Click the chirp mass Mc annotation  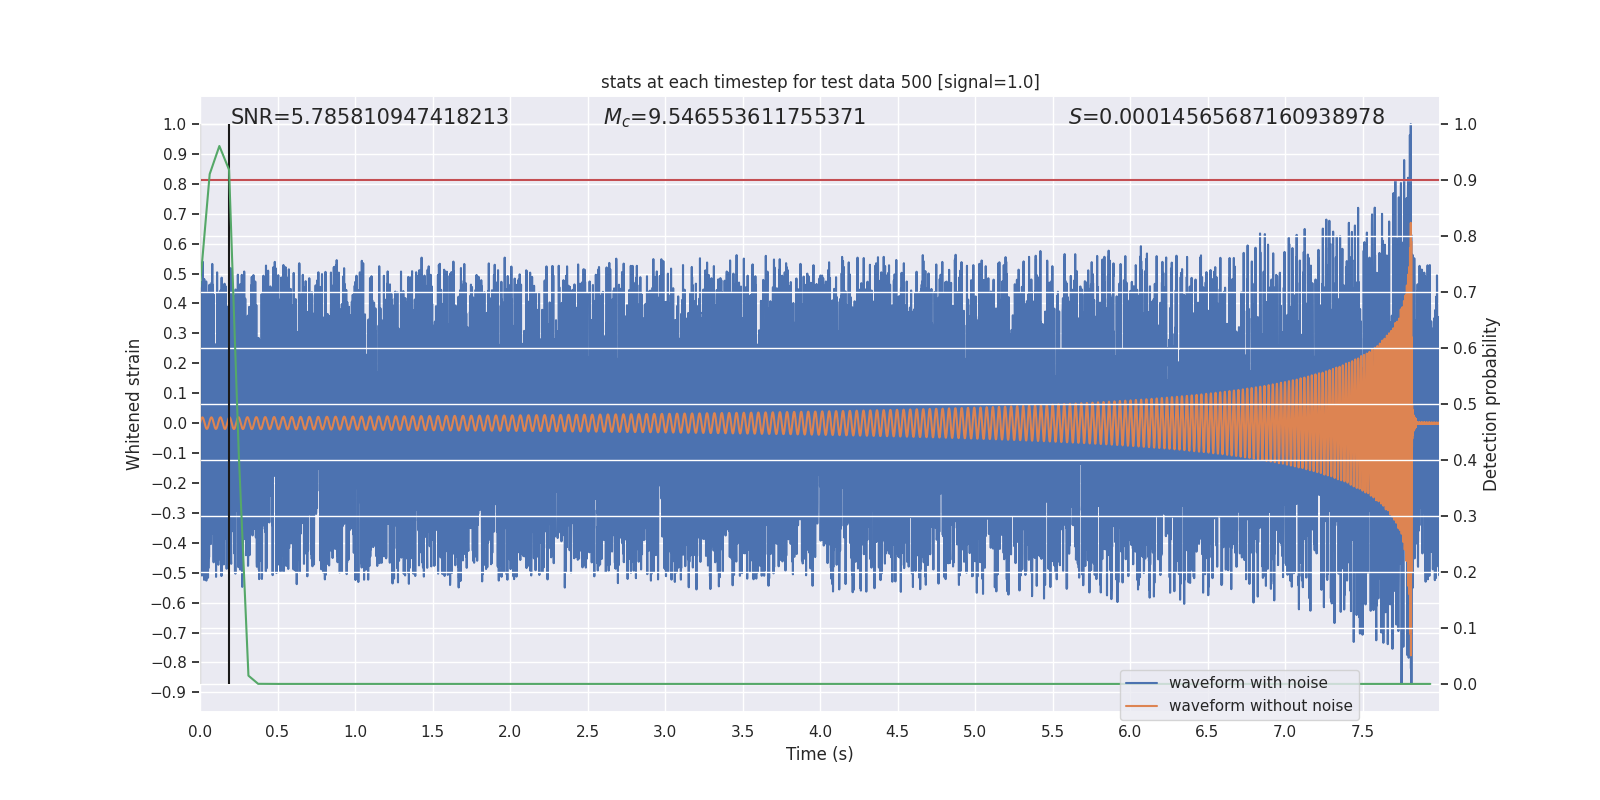(x=734, y=117)
